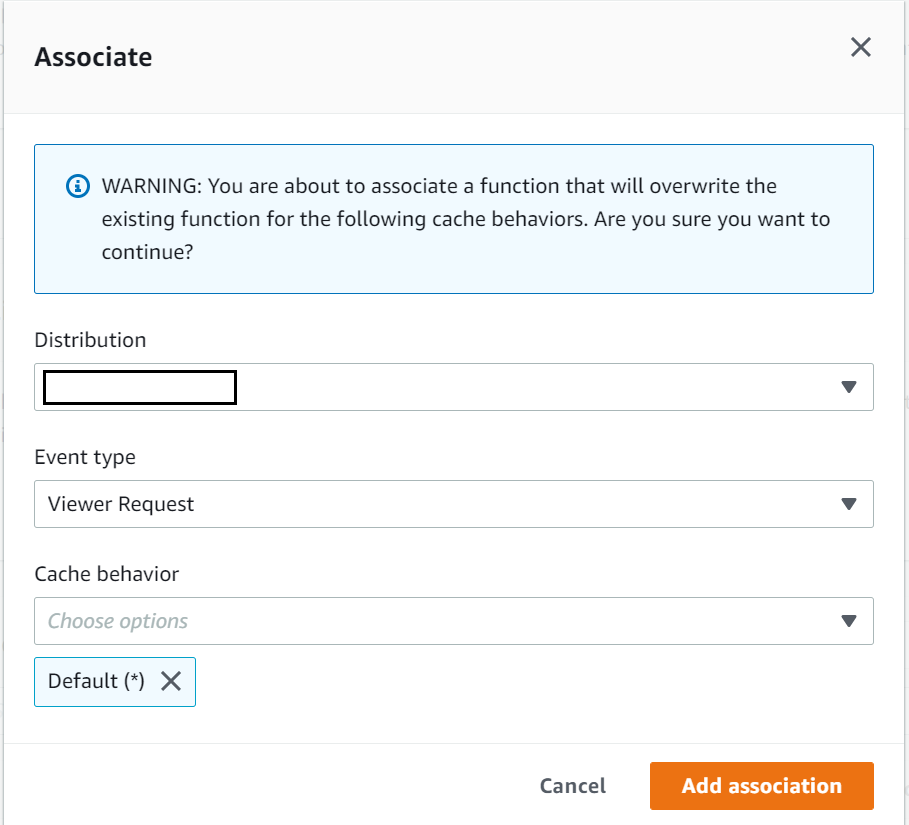Click the info icon in the warning banner
909x825 pixels.
[x=77, y=187]
